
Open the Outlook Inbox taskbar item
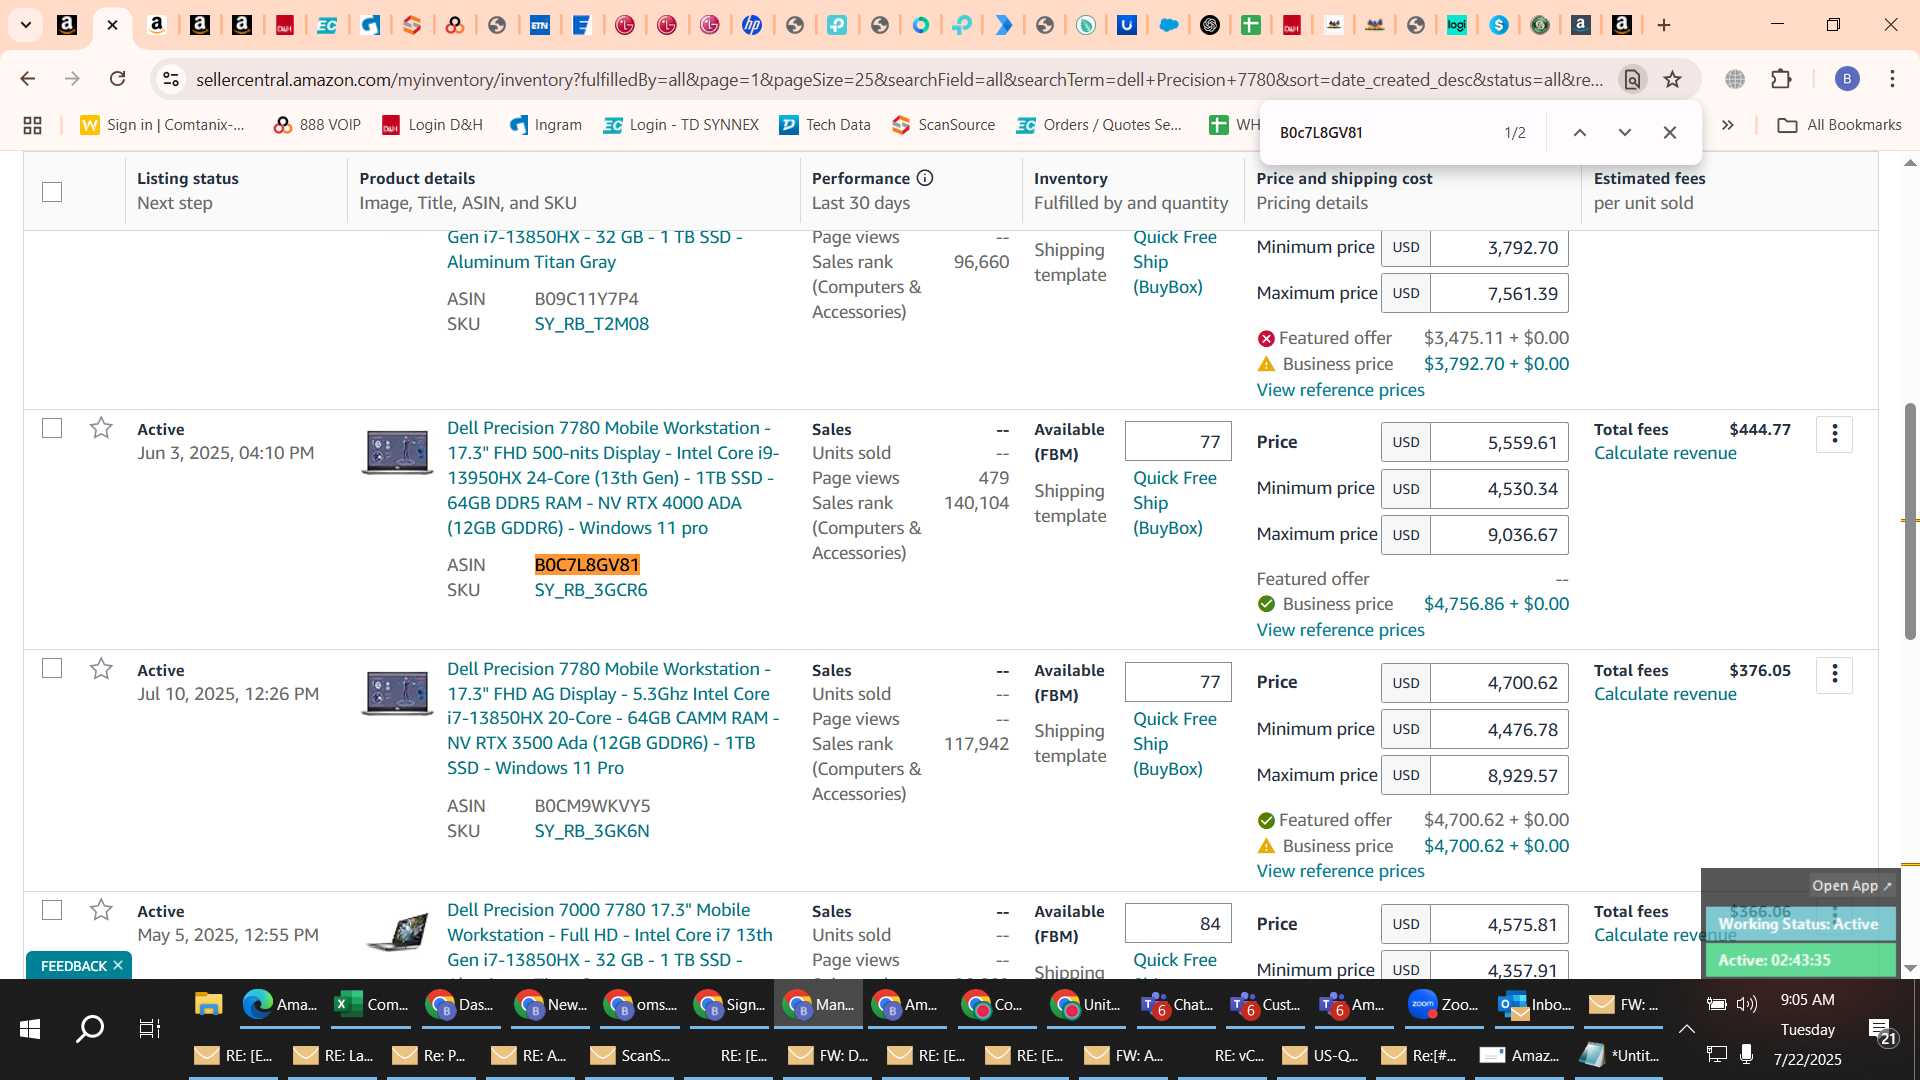tap(1534, 1005)
